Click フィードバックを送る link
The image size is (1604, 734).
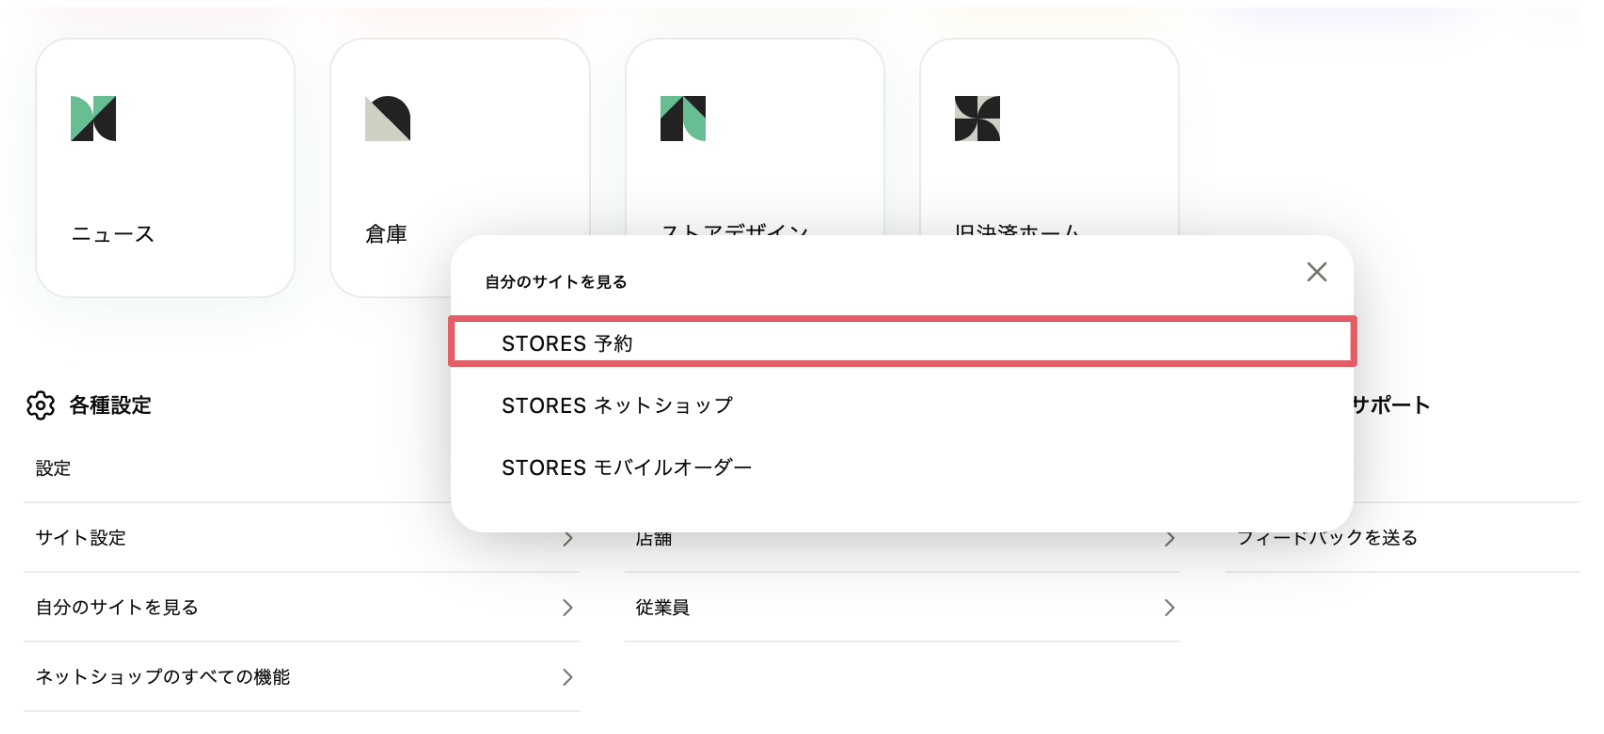(x=1327, y=538)
